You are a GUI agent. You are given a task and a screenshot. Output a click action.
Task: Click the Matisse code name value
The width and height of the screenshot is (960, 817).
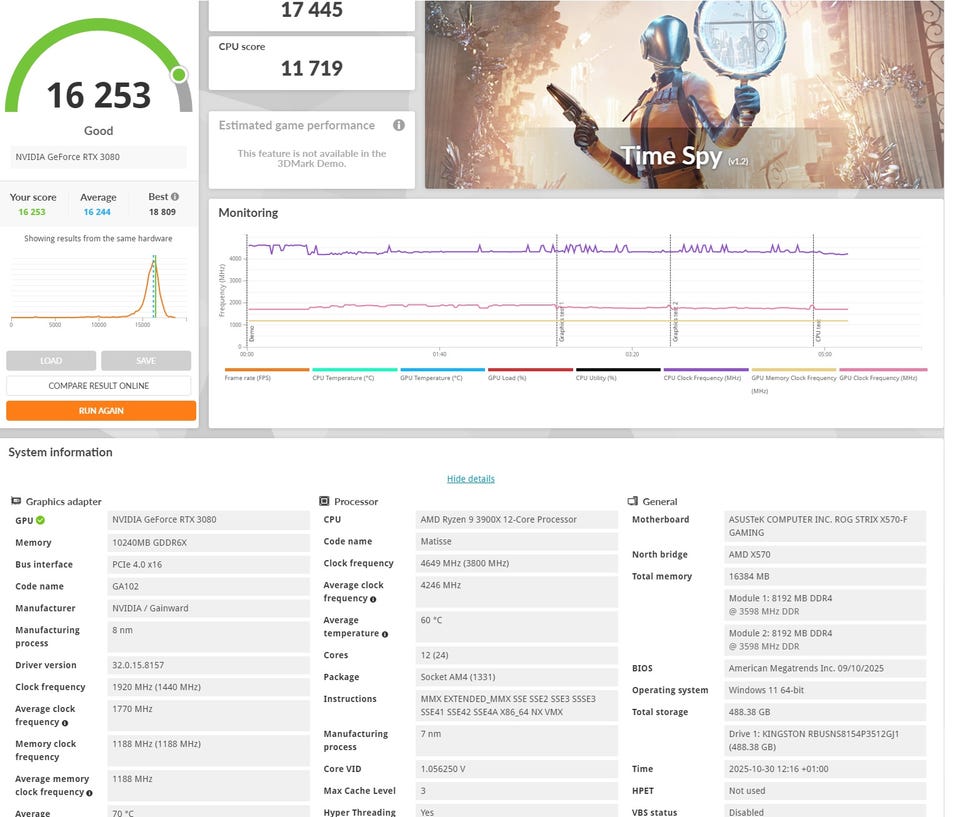click(517, 541)
